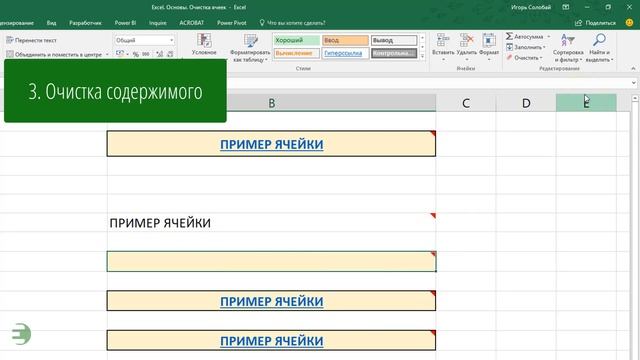
Task: Click the Insert cells (Вставить) icon
Action: point(442,41)
